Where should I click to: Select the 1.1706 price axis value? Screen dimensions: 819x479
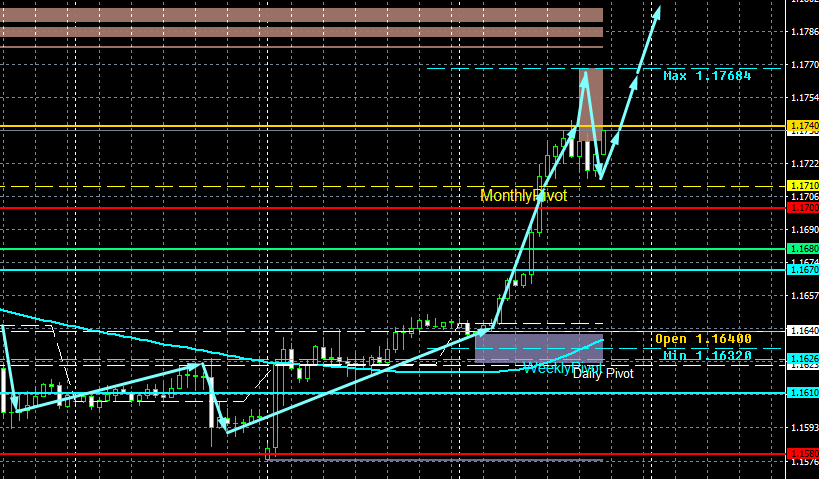click(805, 197)
